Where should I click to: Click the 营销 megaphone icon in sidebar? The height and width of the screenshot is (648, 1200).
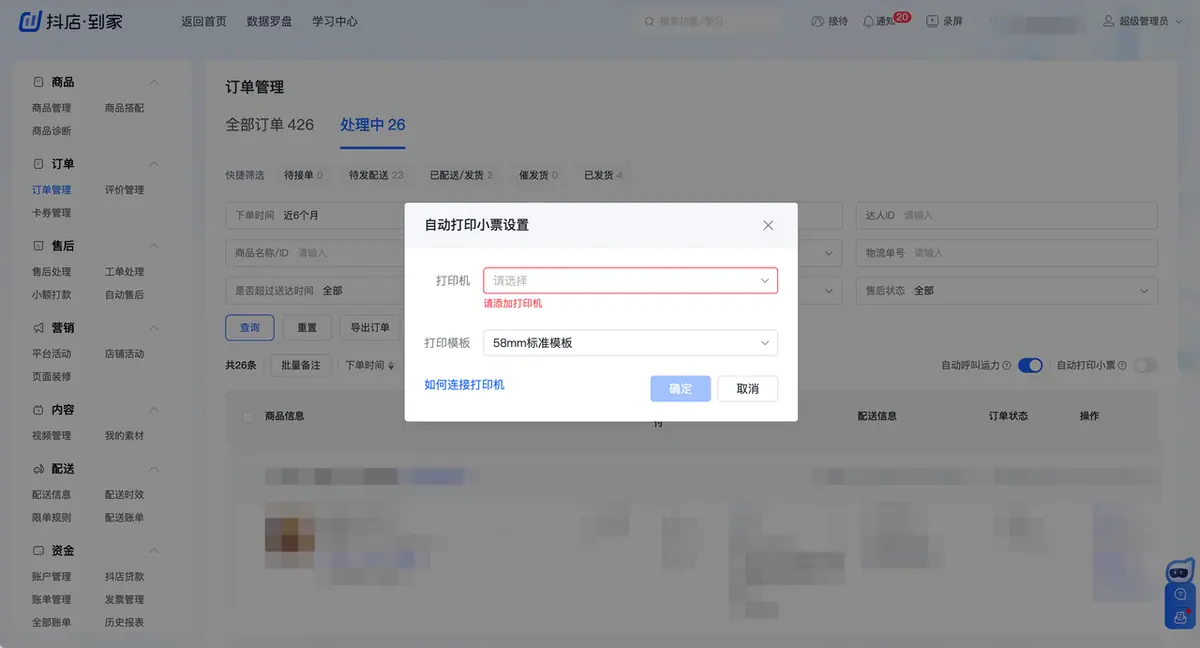38,328
